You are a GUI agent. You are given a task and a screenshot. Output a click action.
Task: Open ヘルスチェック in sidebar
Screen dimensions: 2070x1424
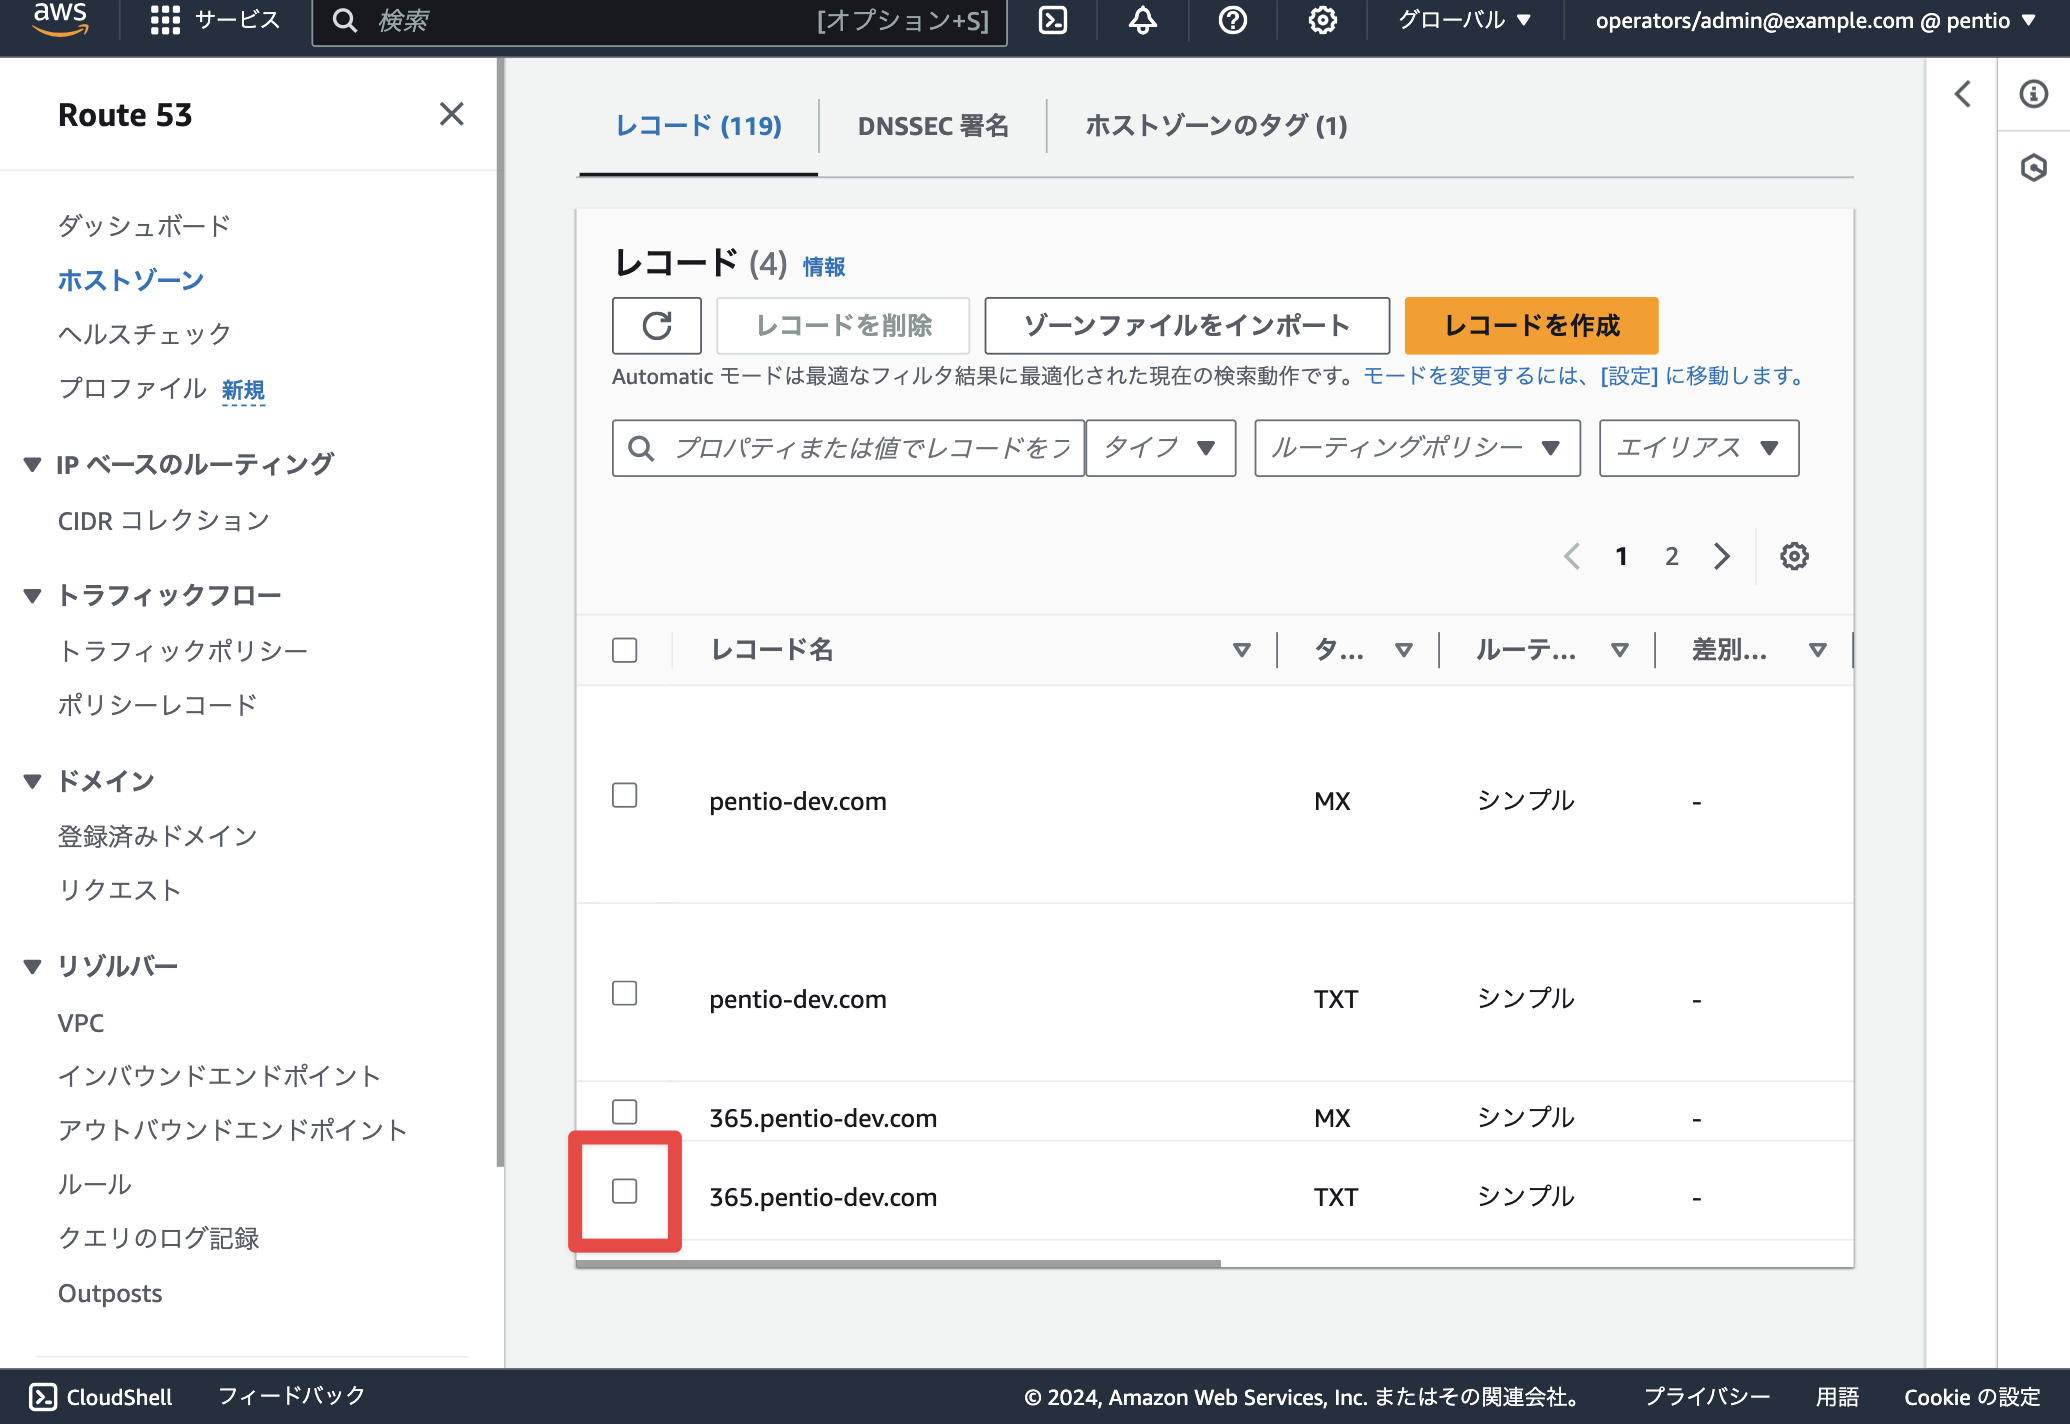[144, 334]
